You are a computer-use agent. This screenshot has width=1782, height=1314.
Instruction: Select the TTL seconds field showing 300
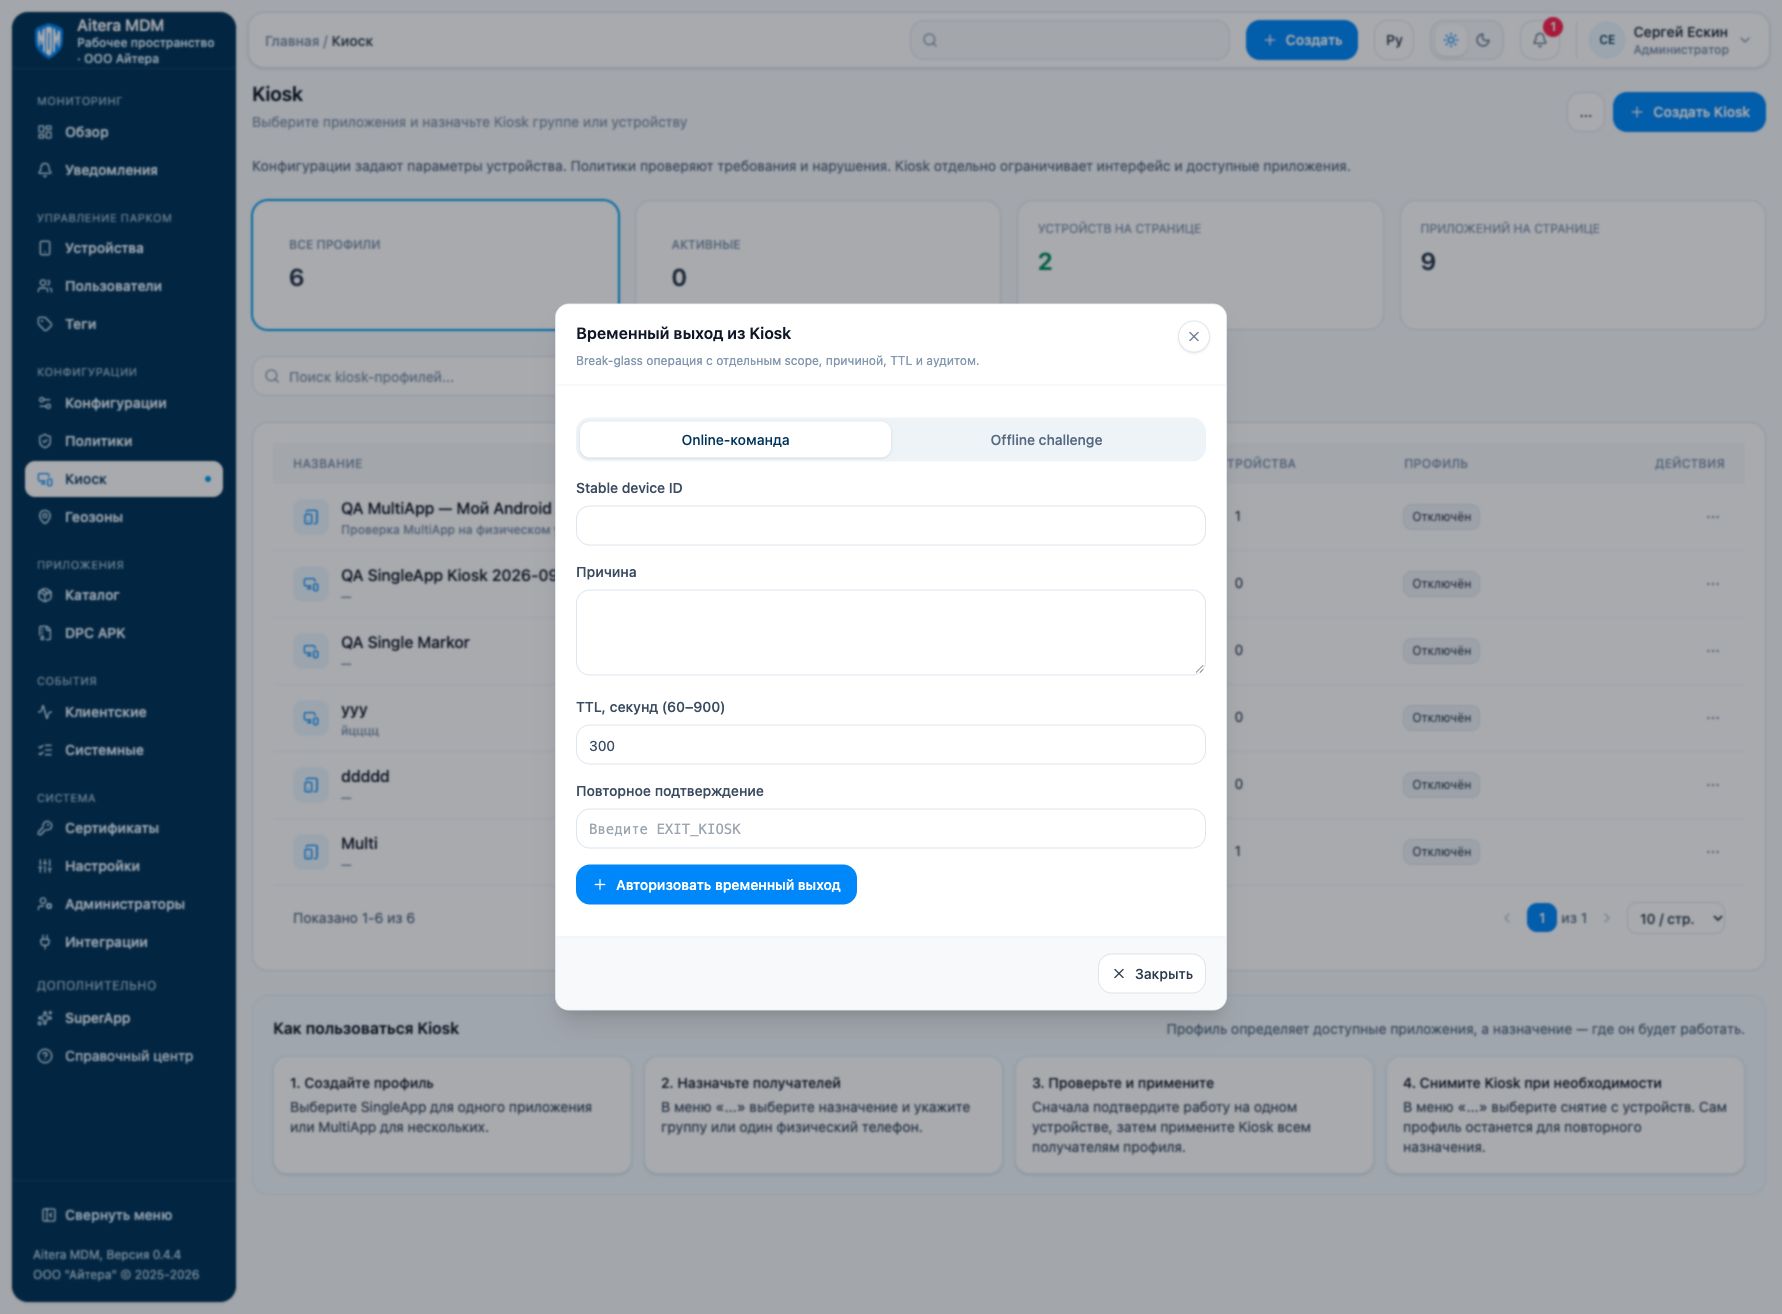tap(890, 745)
